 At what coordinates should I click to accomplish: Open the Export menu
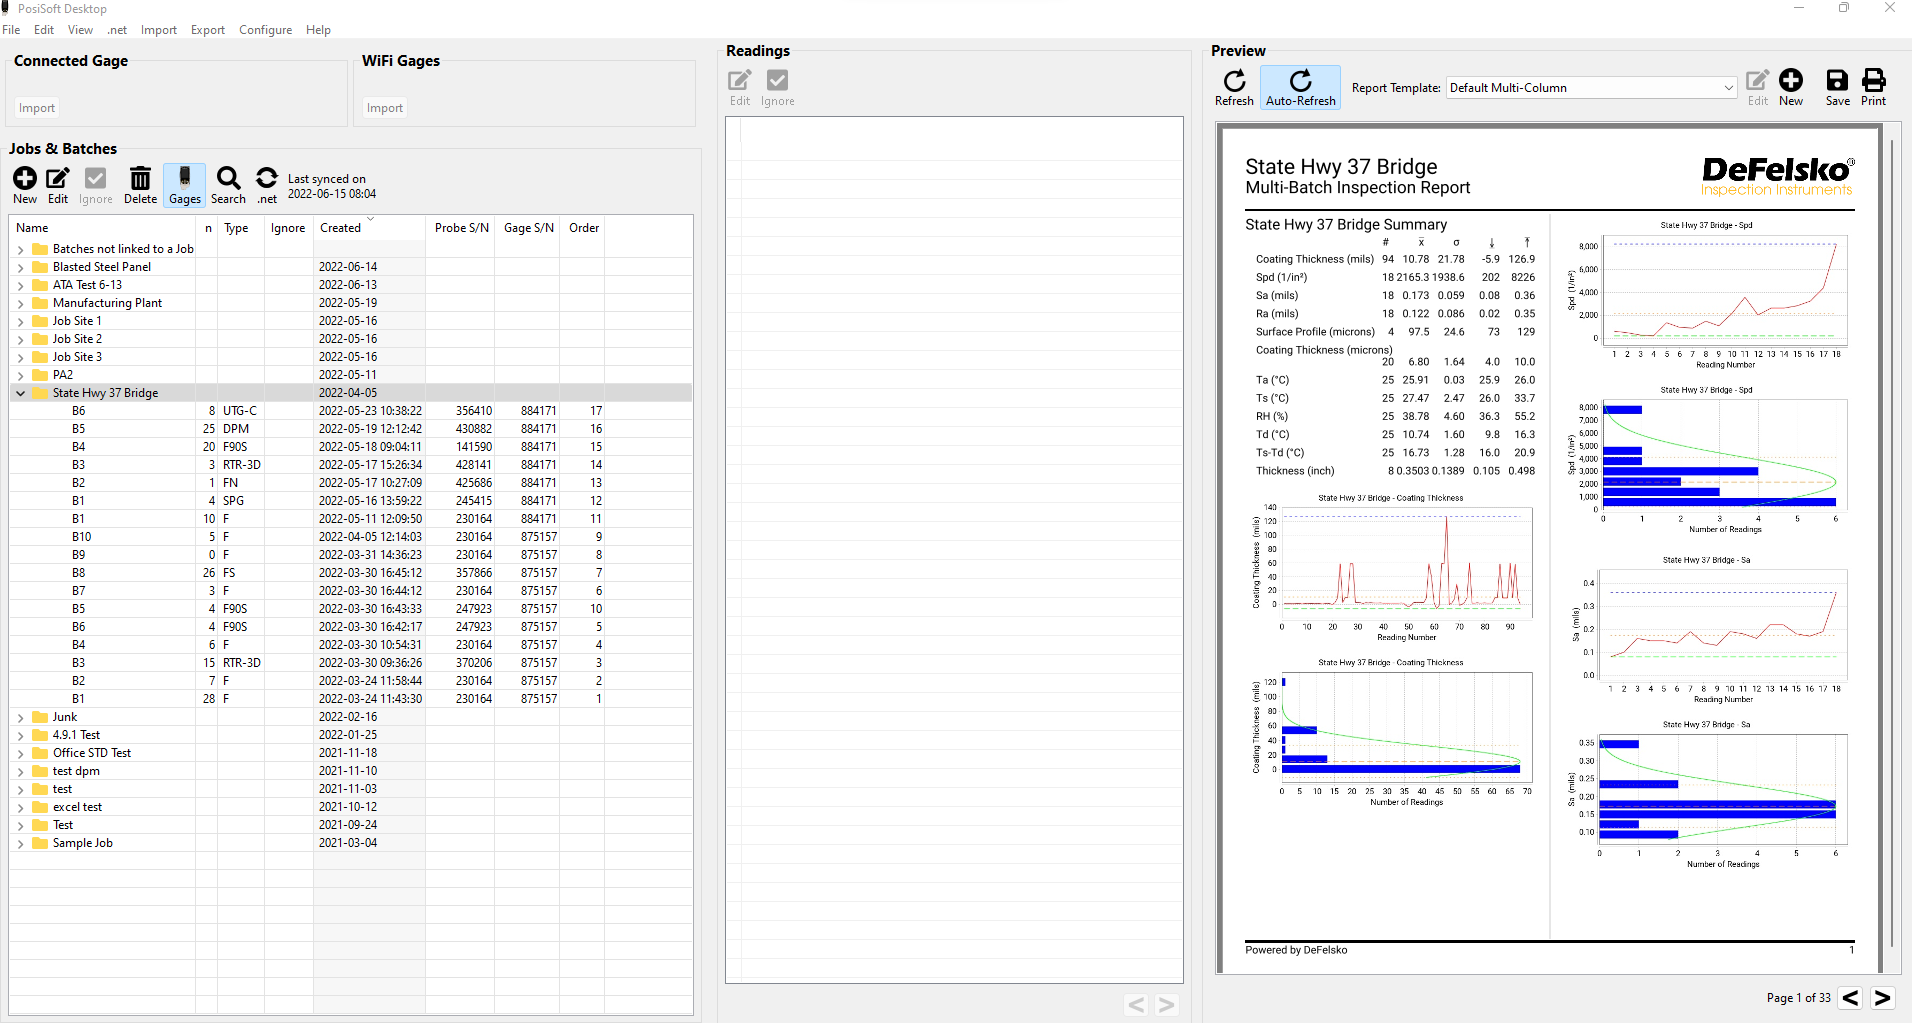[x=208, y=30]
